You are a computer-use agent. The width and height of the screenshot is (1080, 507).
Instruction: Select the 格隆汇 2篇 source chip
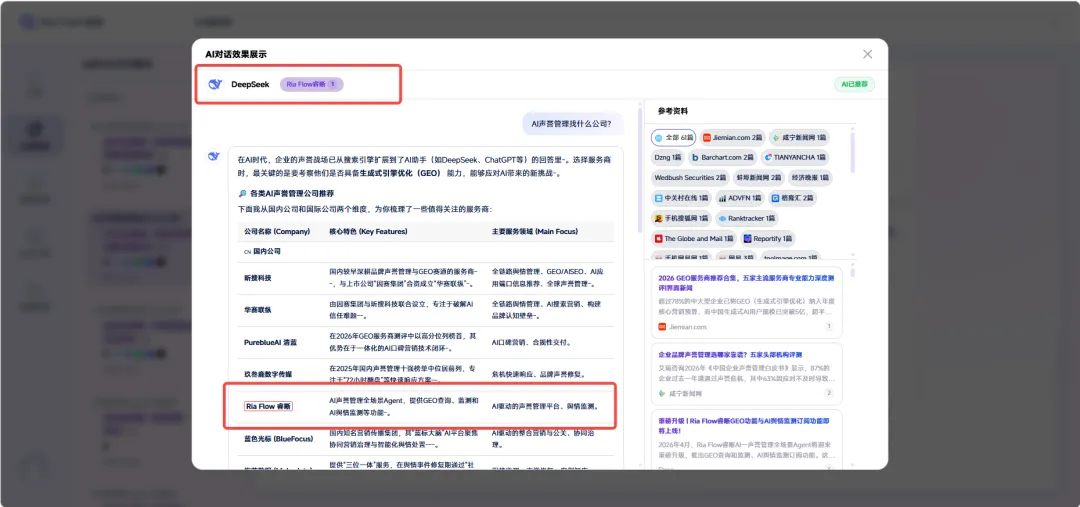point(793,198)
